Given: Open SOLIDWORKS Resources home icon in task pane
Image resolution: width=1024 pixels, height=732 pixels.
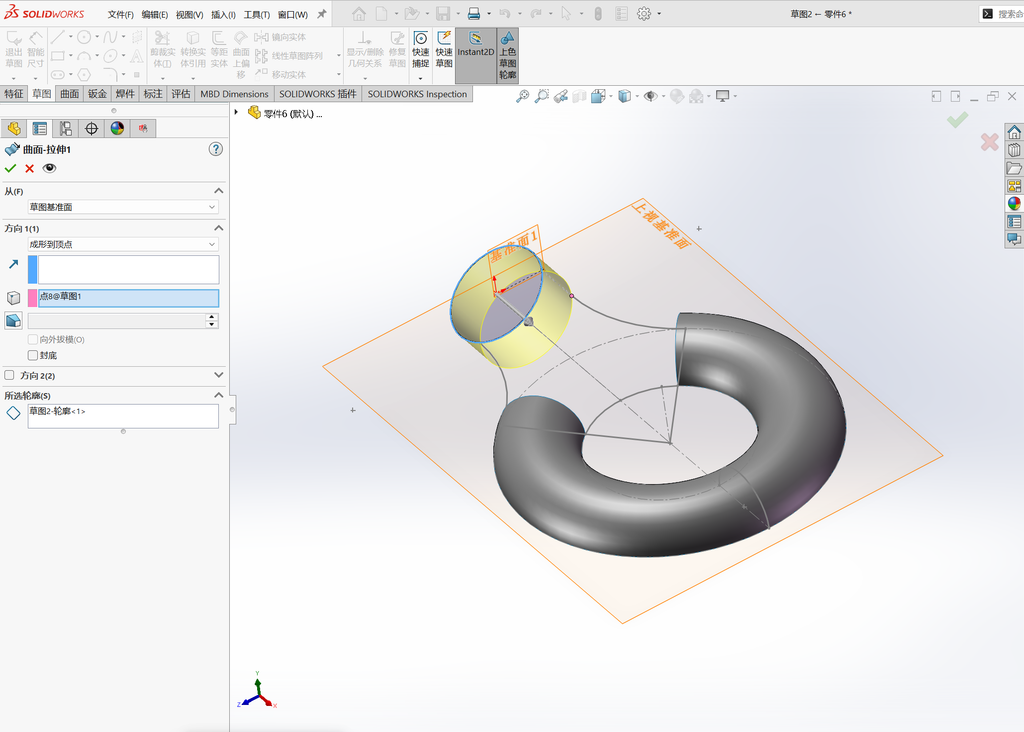Looking at the screenshot, I should (x=1014, y=133).
